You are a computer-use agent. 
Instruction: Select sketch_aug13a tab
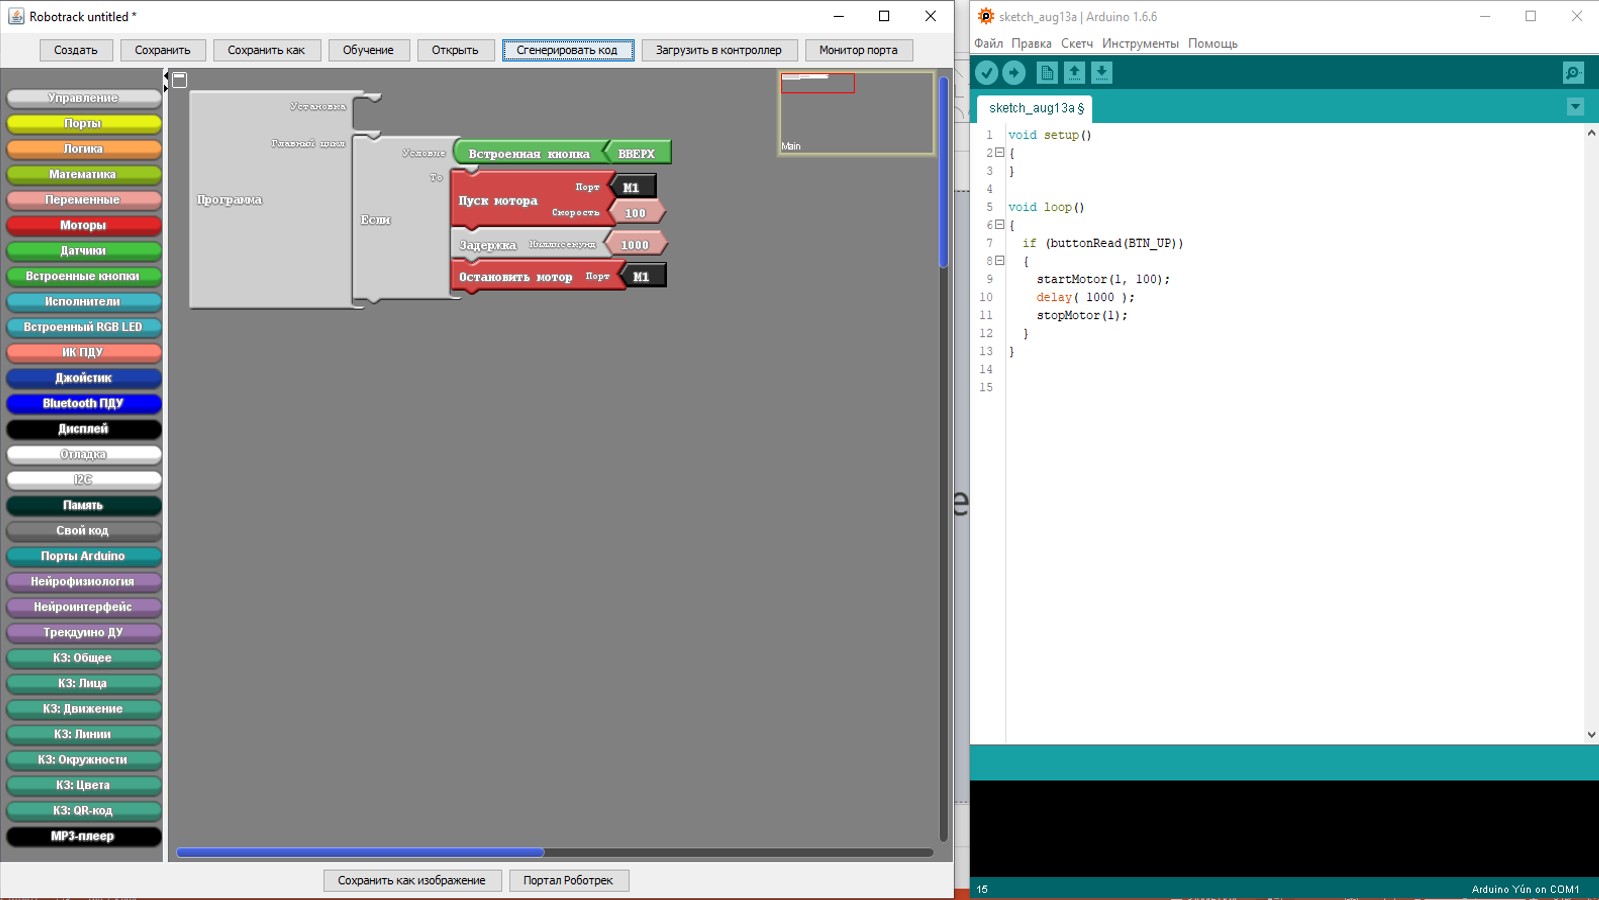tap(1035, 108)
